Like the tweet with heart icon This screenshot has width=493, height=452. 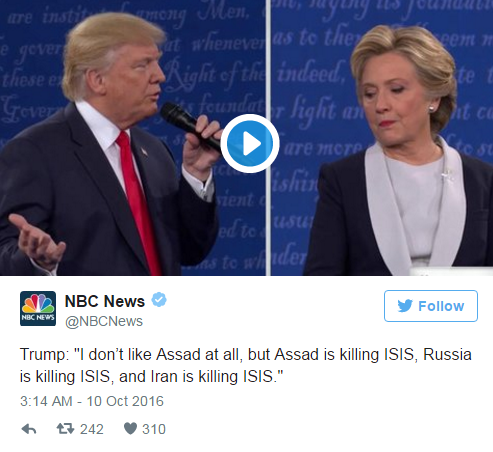130,429
